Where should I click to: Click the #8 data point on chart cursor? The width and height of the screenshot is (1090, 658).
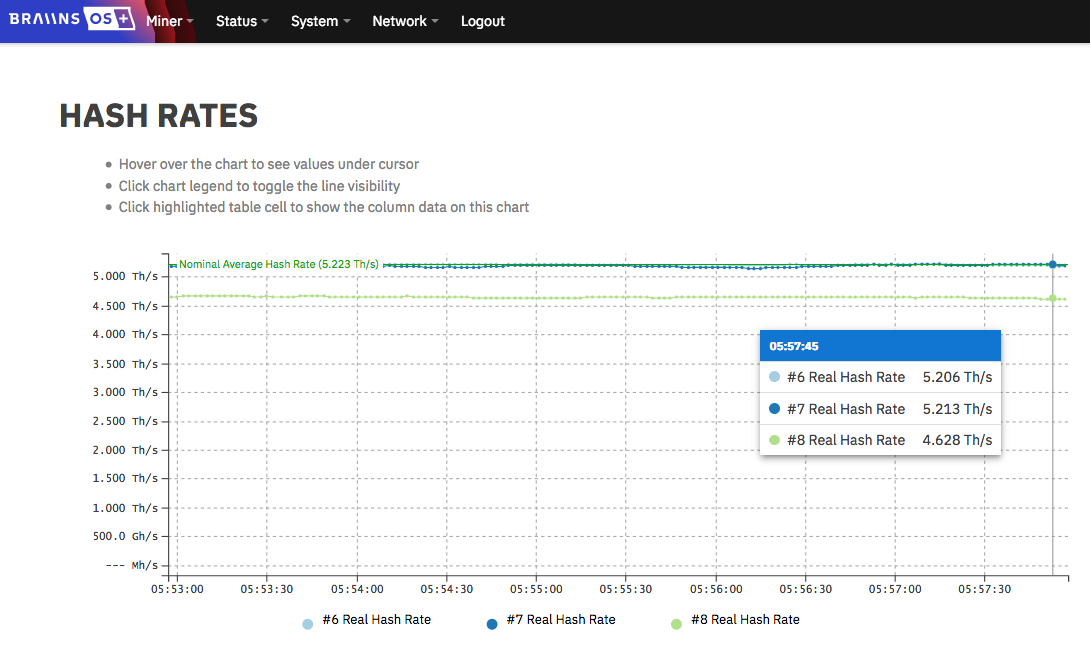(x=1053, y=298)
